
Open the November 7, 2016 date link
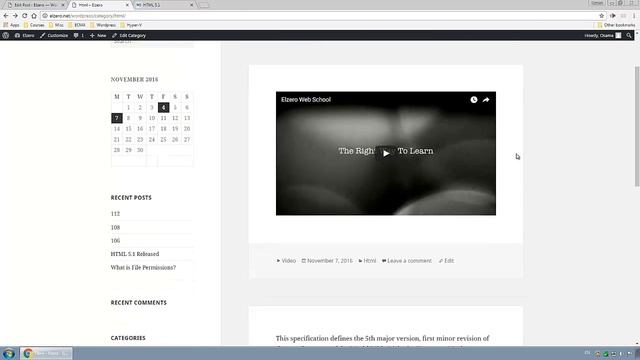point(330,261)
